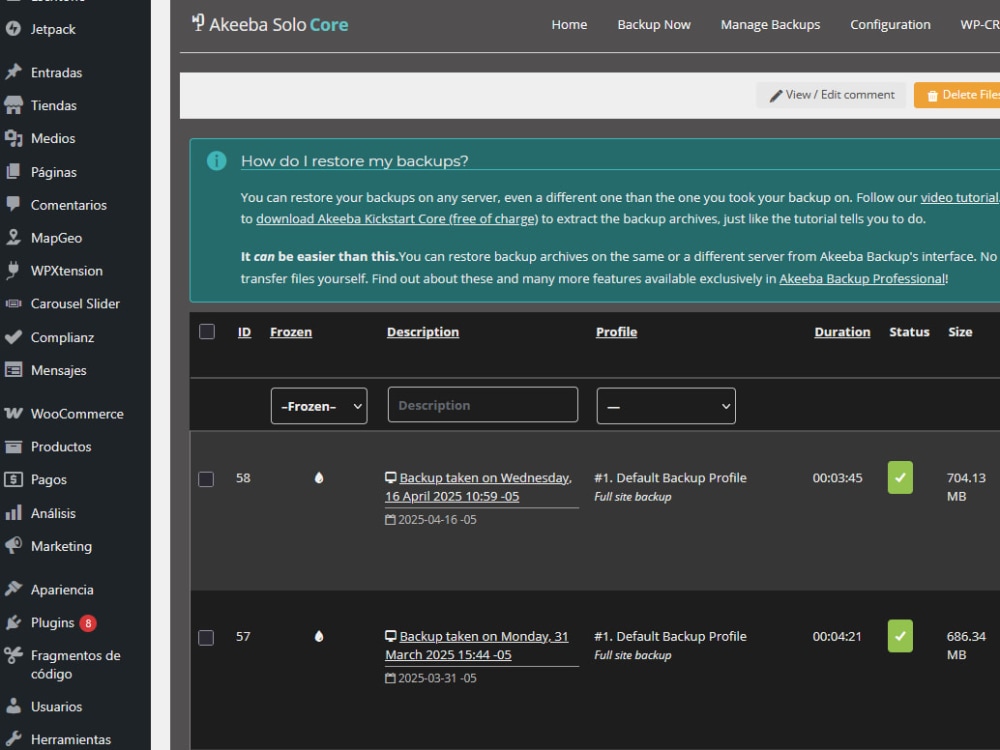Click the Medios media icon
The width and height of the screenshot is (1000, 750).
(x=13, y=138)
